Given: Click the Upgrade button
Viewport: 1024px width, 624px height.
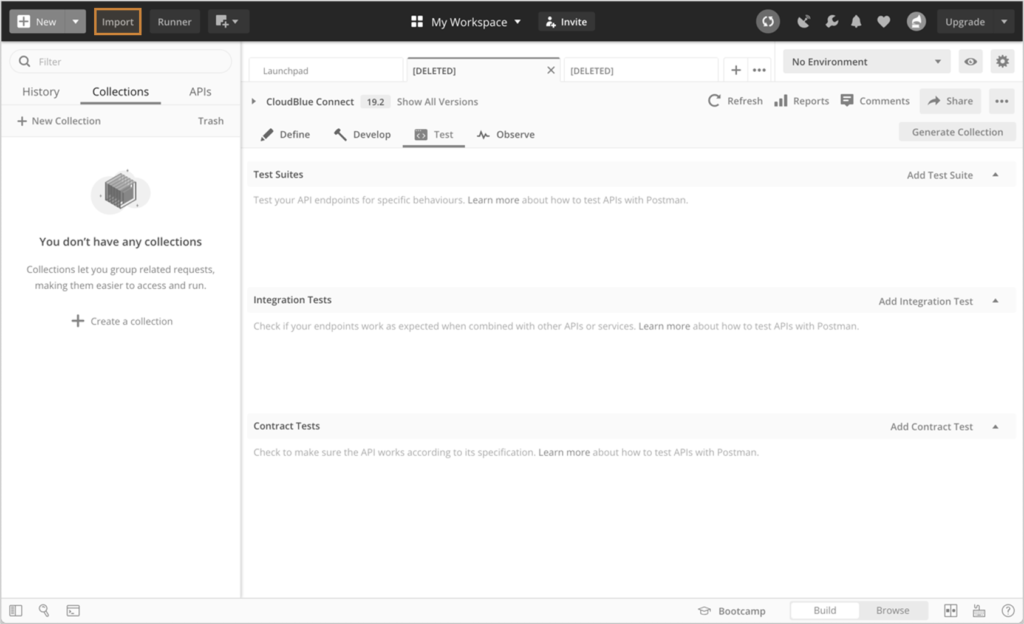Looking at the screenshot, I should click(965, 22).
